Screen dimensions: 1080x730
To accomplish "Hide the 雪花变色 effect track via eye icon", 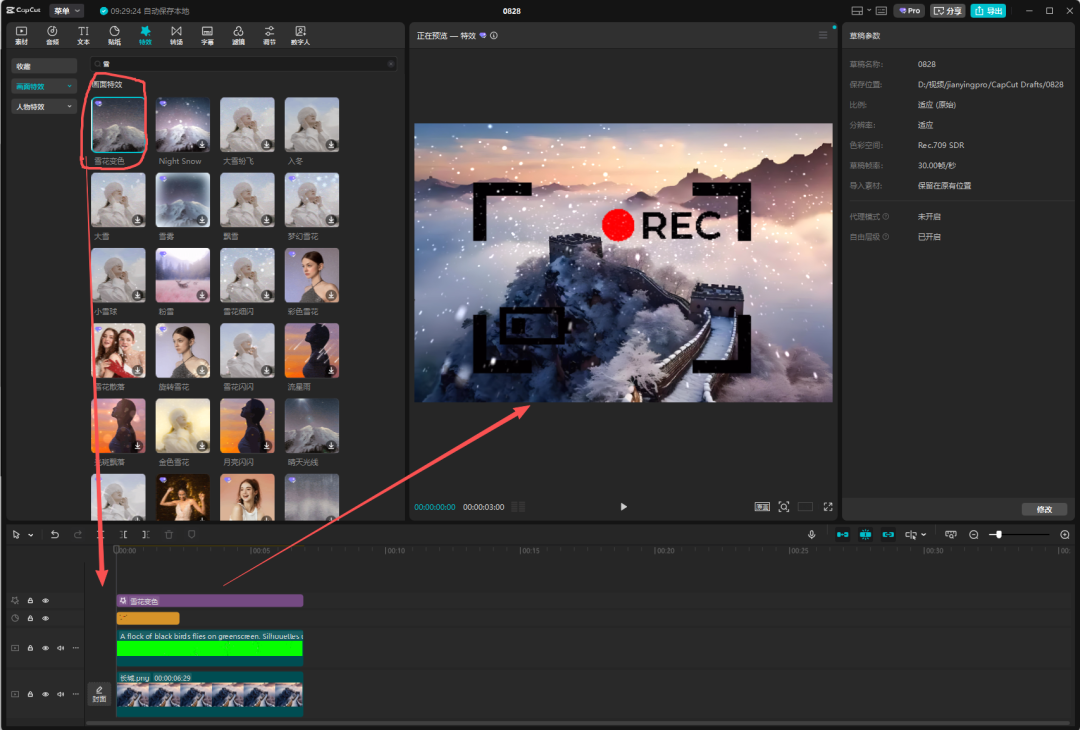I will [x=45, y=601].
